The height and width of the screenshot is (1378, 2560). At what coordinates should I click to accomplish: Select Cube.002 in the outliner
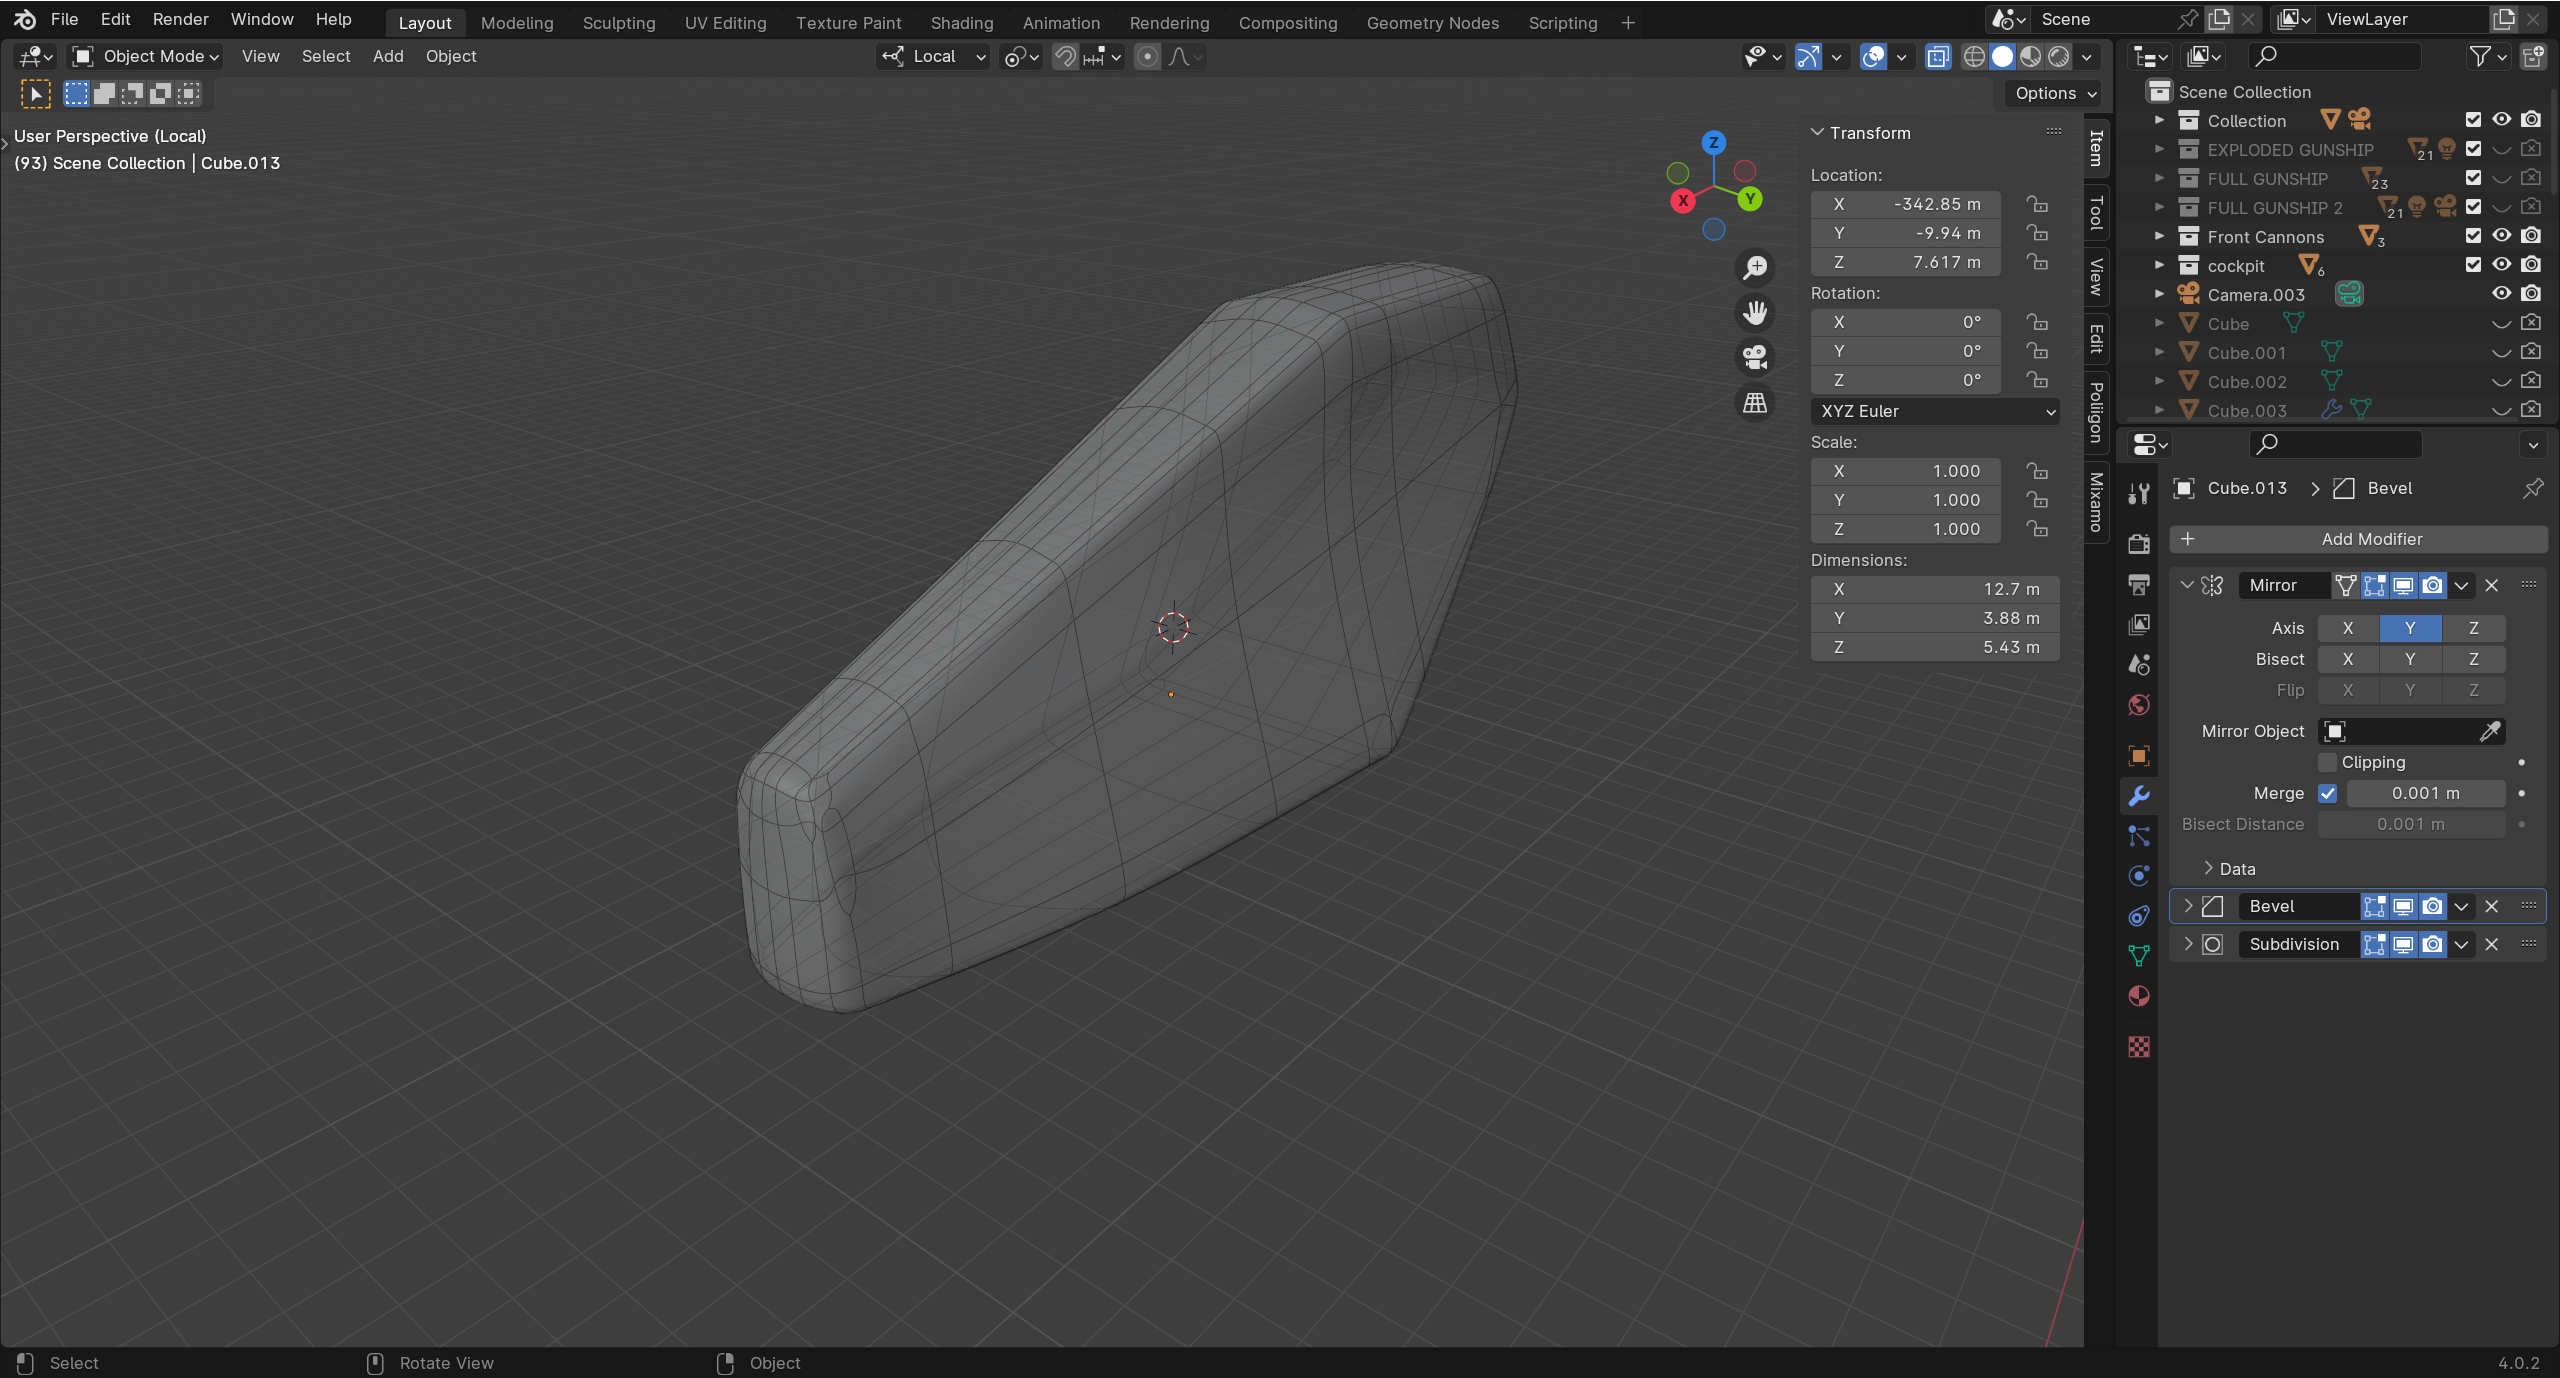click(2247, 382)
